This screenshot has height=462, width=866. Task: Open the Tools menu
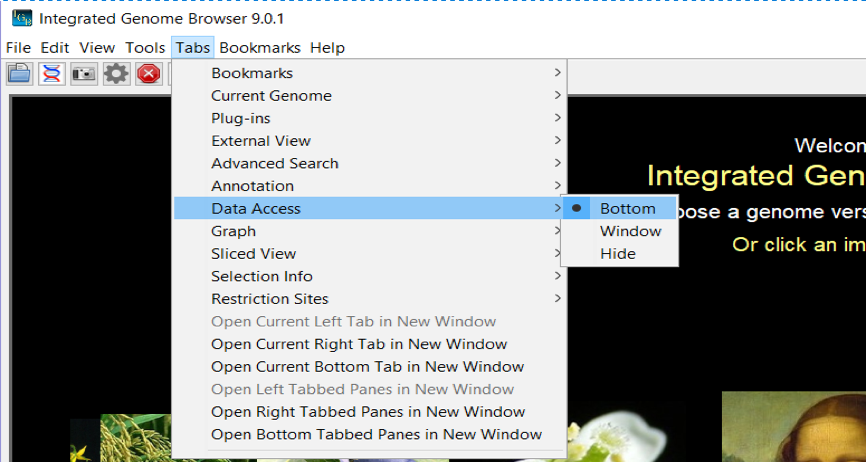point(145,47)
